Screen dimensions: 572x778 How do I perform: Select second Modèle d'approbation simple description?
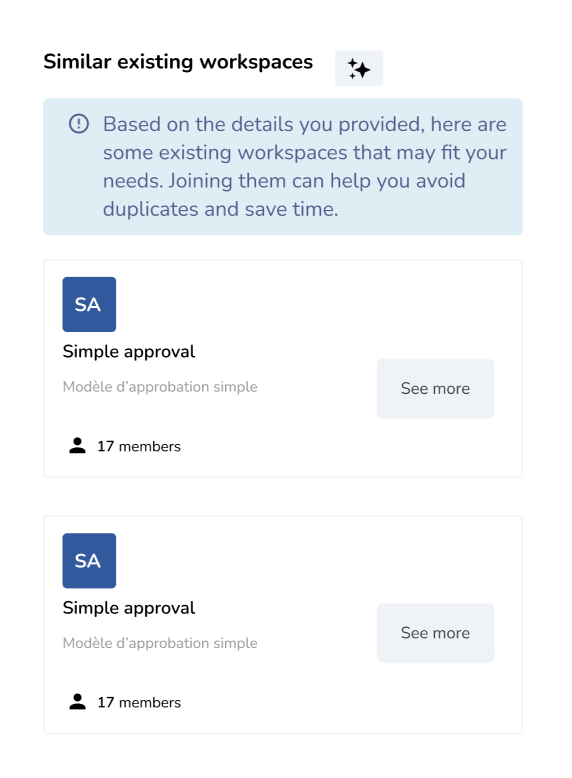[160, 643]
